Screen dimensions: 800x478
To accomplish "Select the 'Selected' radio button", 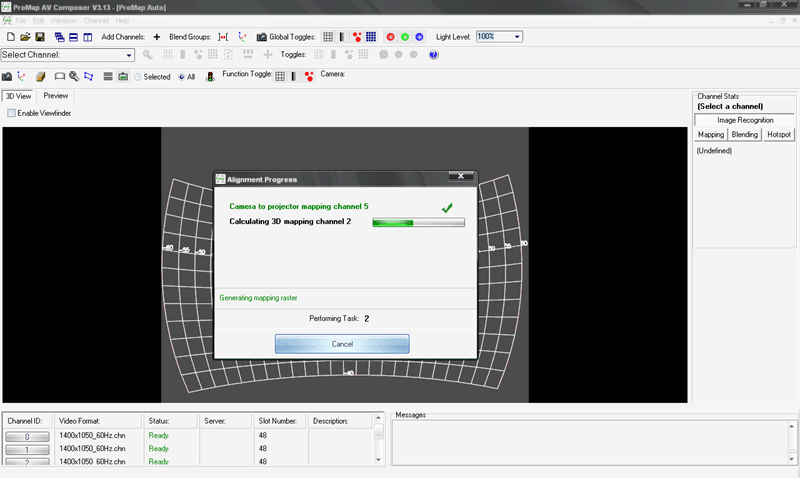I will click(x=138, y=77).
